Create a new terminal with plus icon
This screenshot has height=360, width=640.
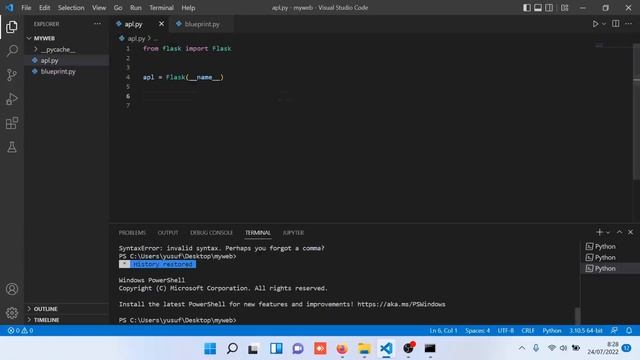(599, 232)
